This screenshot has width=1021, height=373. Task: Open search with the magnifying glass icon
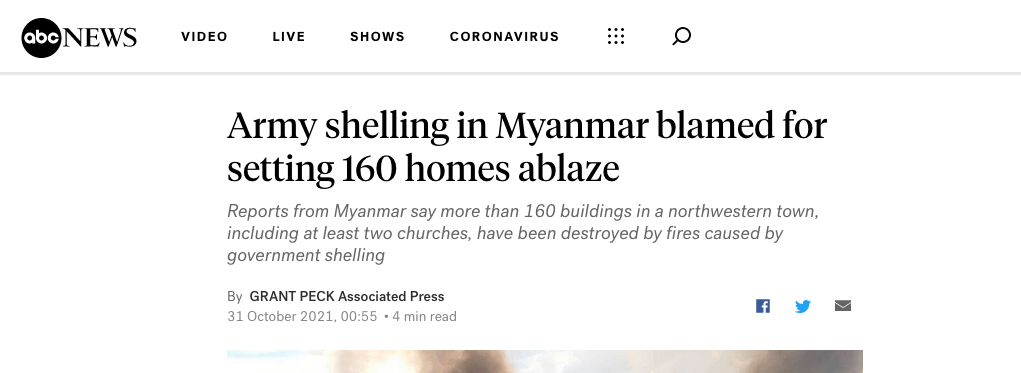click(x=681, y=36)
